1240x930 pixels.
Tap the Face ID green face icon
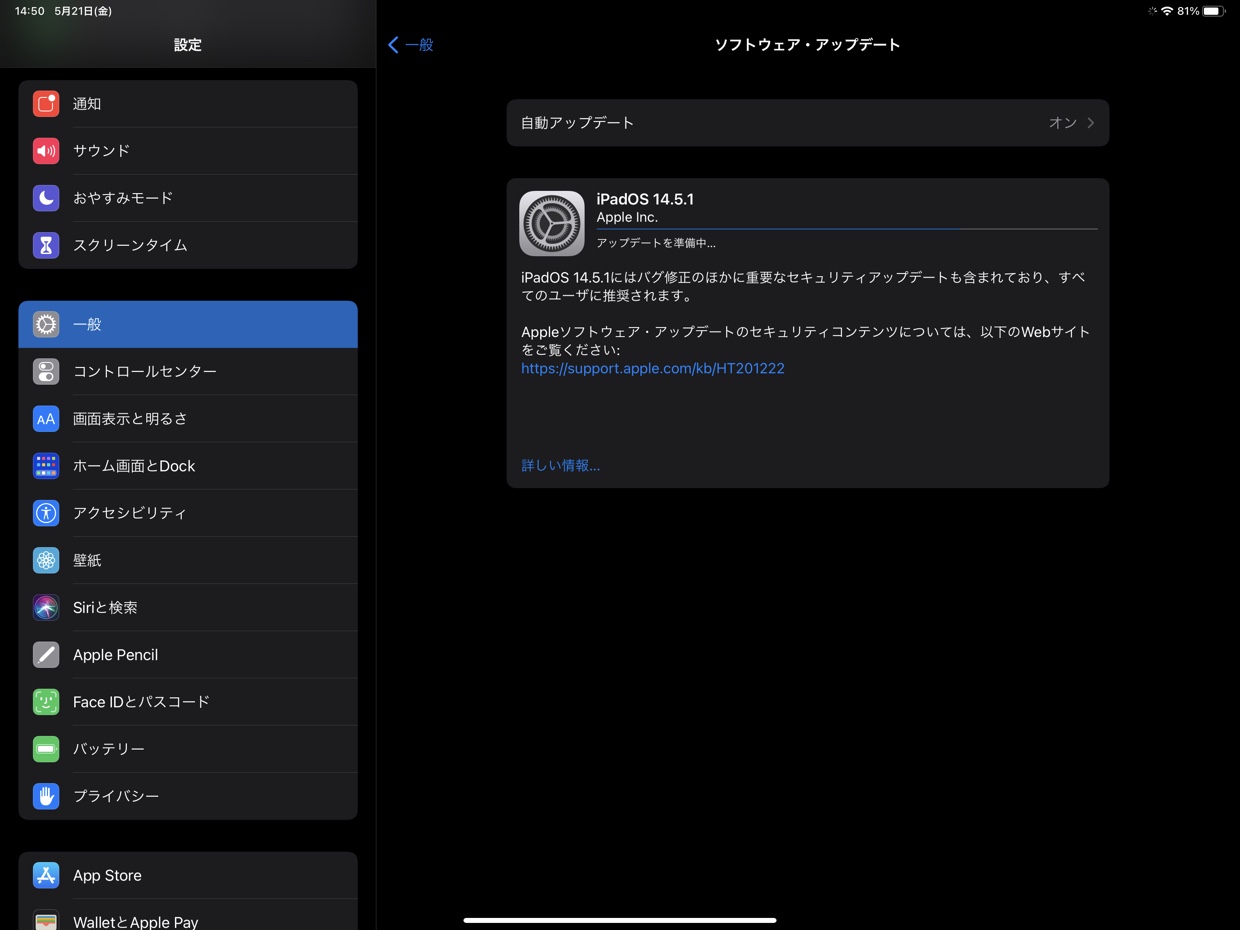(x=46, y=702)
